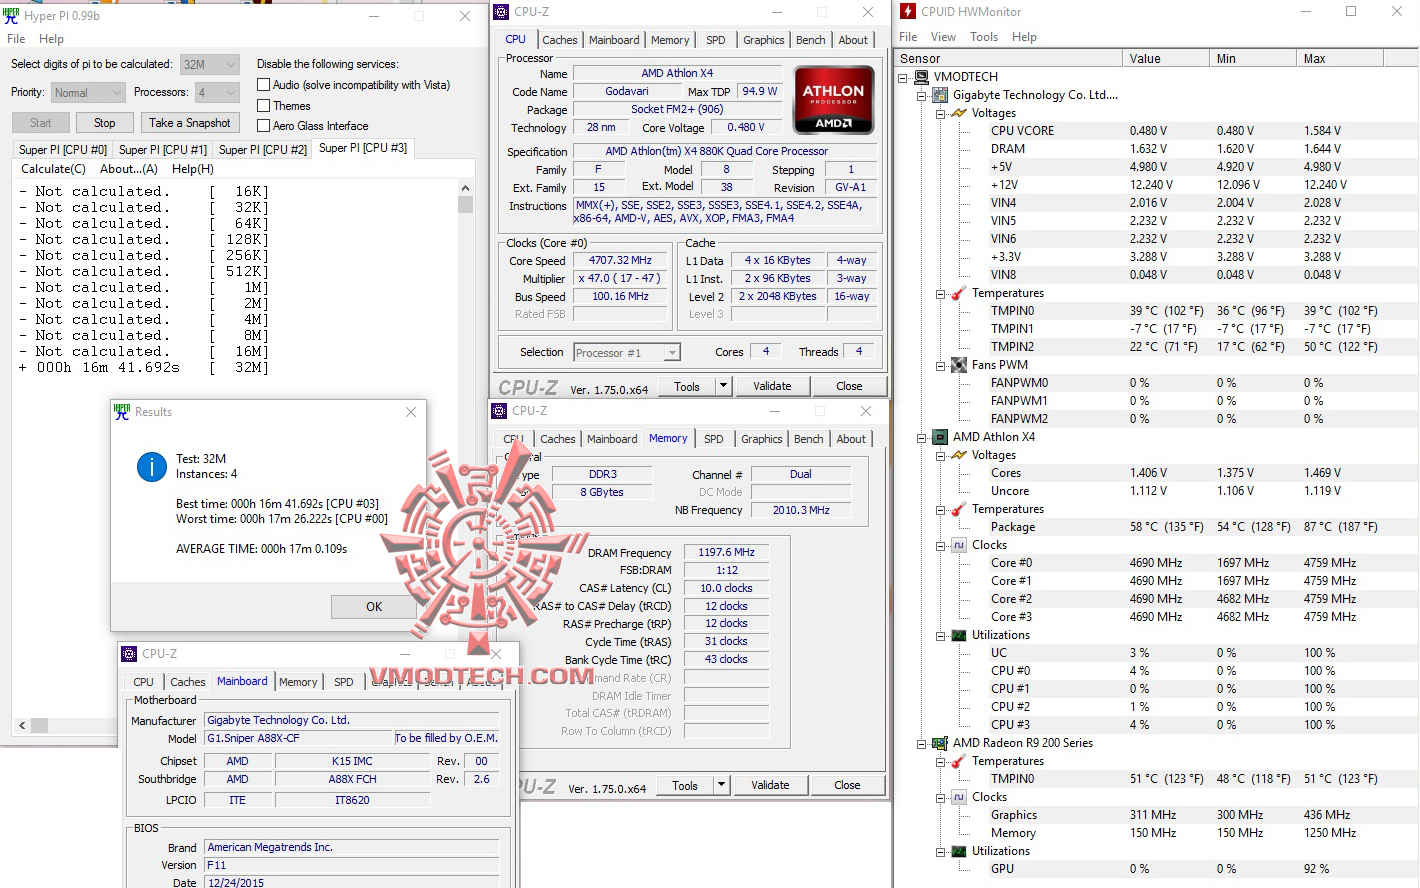This screenshot has width=1420, height=888.
Task: Check the Aero Glass Interface checkbox
Action: tap(264, 125)
